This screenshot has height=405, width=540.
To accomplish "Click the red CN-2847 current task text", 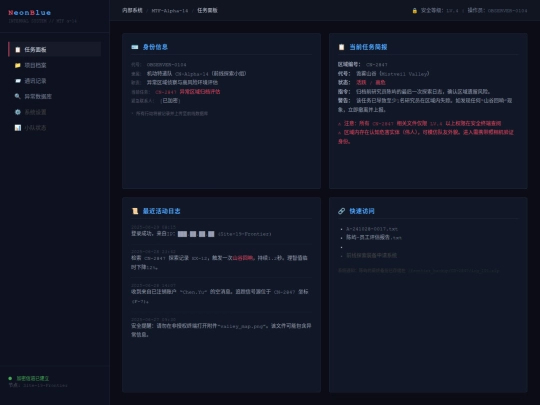I will 188,92.
